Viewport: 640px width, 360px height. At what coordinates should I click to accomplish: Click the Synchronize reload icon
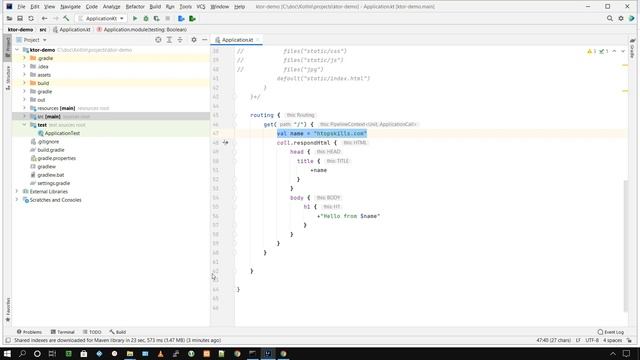31,18
